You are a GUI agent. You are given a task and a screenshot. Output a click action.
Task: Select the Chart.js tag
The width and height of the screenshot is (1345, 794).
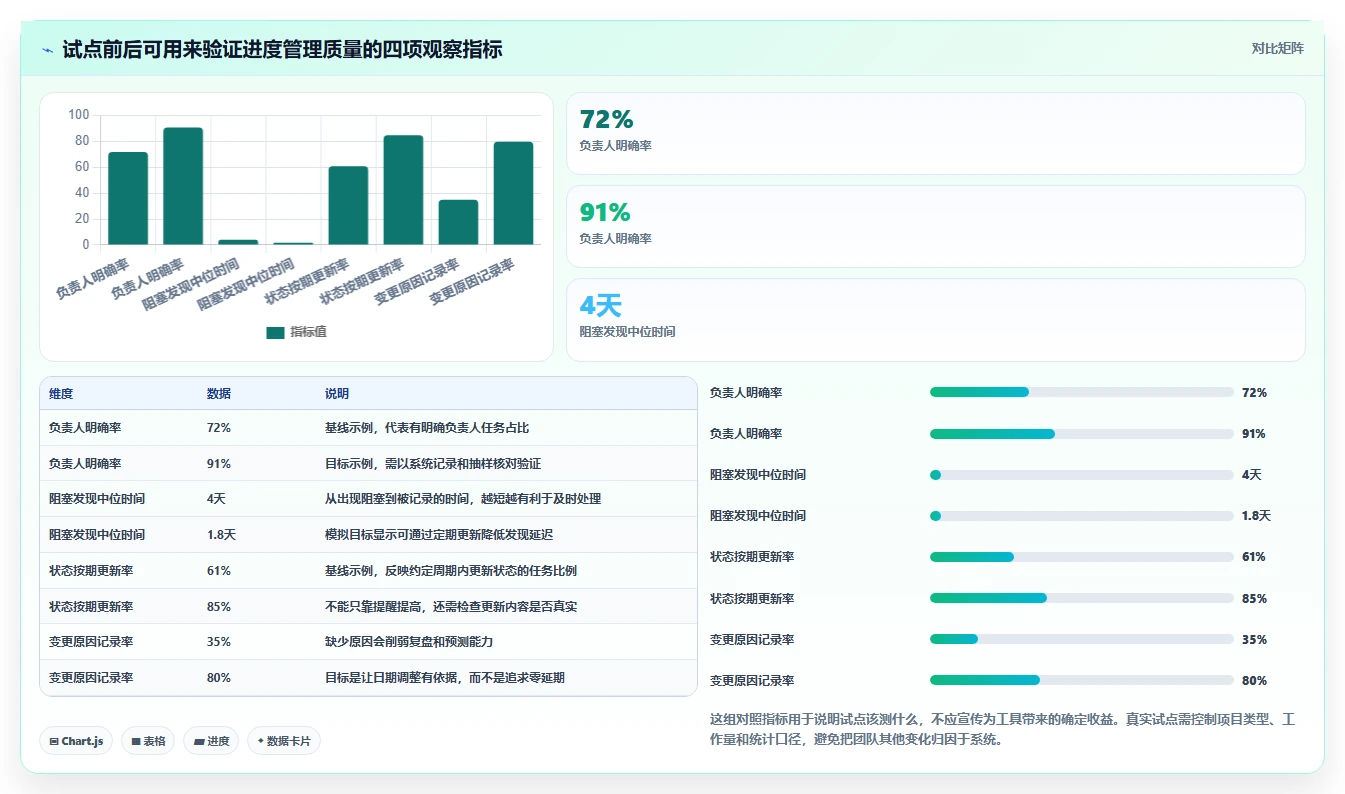tap(77, 741)
